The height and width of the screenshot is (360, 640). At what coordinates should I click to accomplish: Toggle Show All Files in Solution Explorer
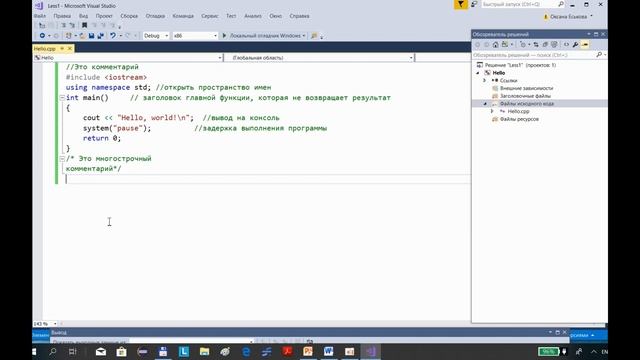(x=554, y=44)
